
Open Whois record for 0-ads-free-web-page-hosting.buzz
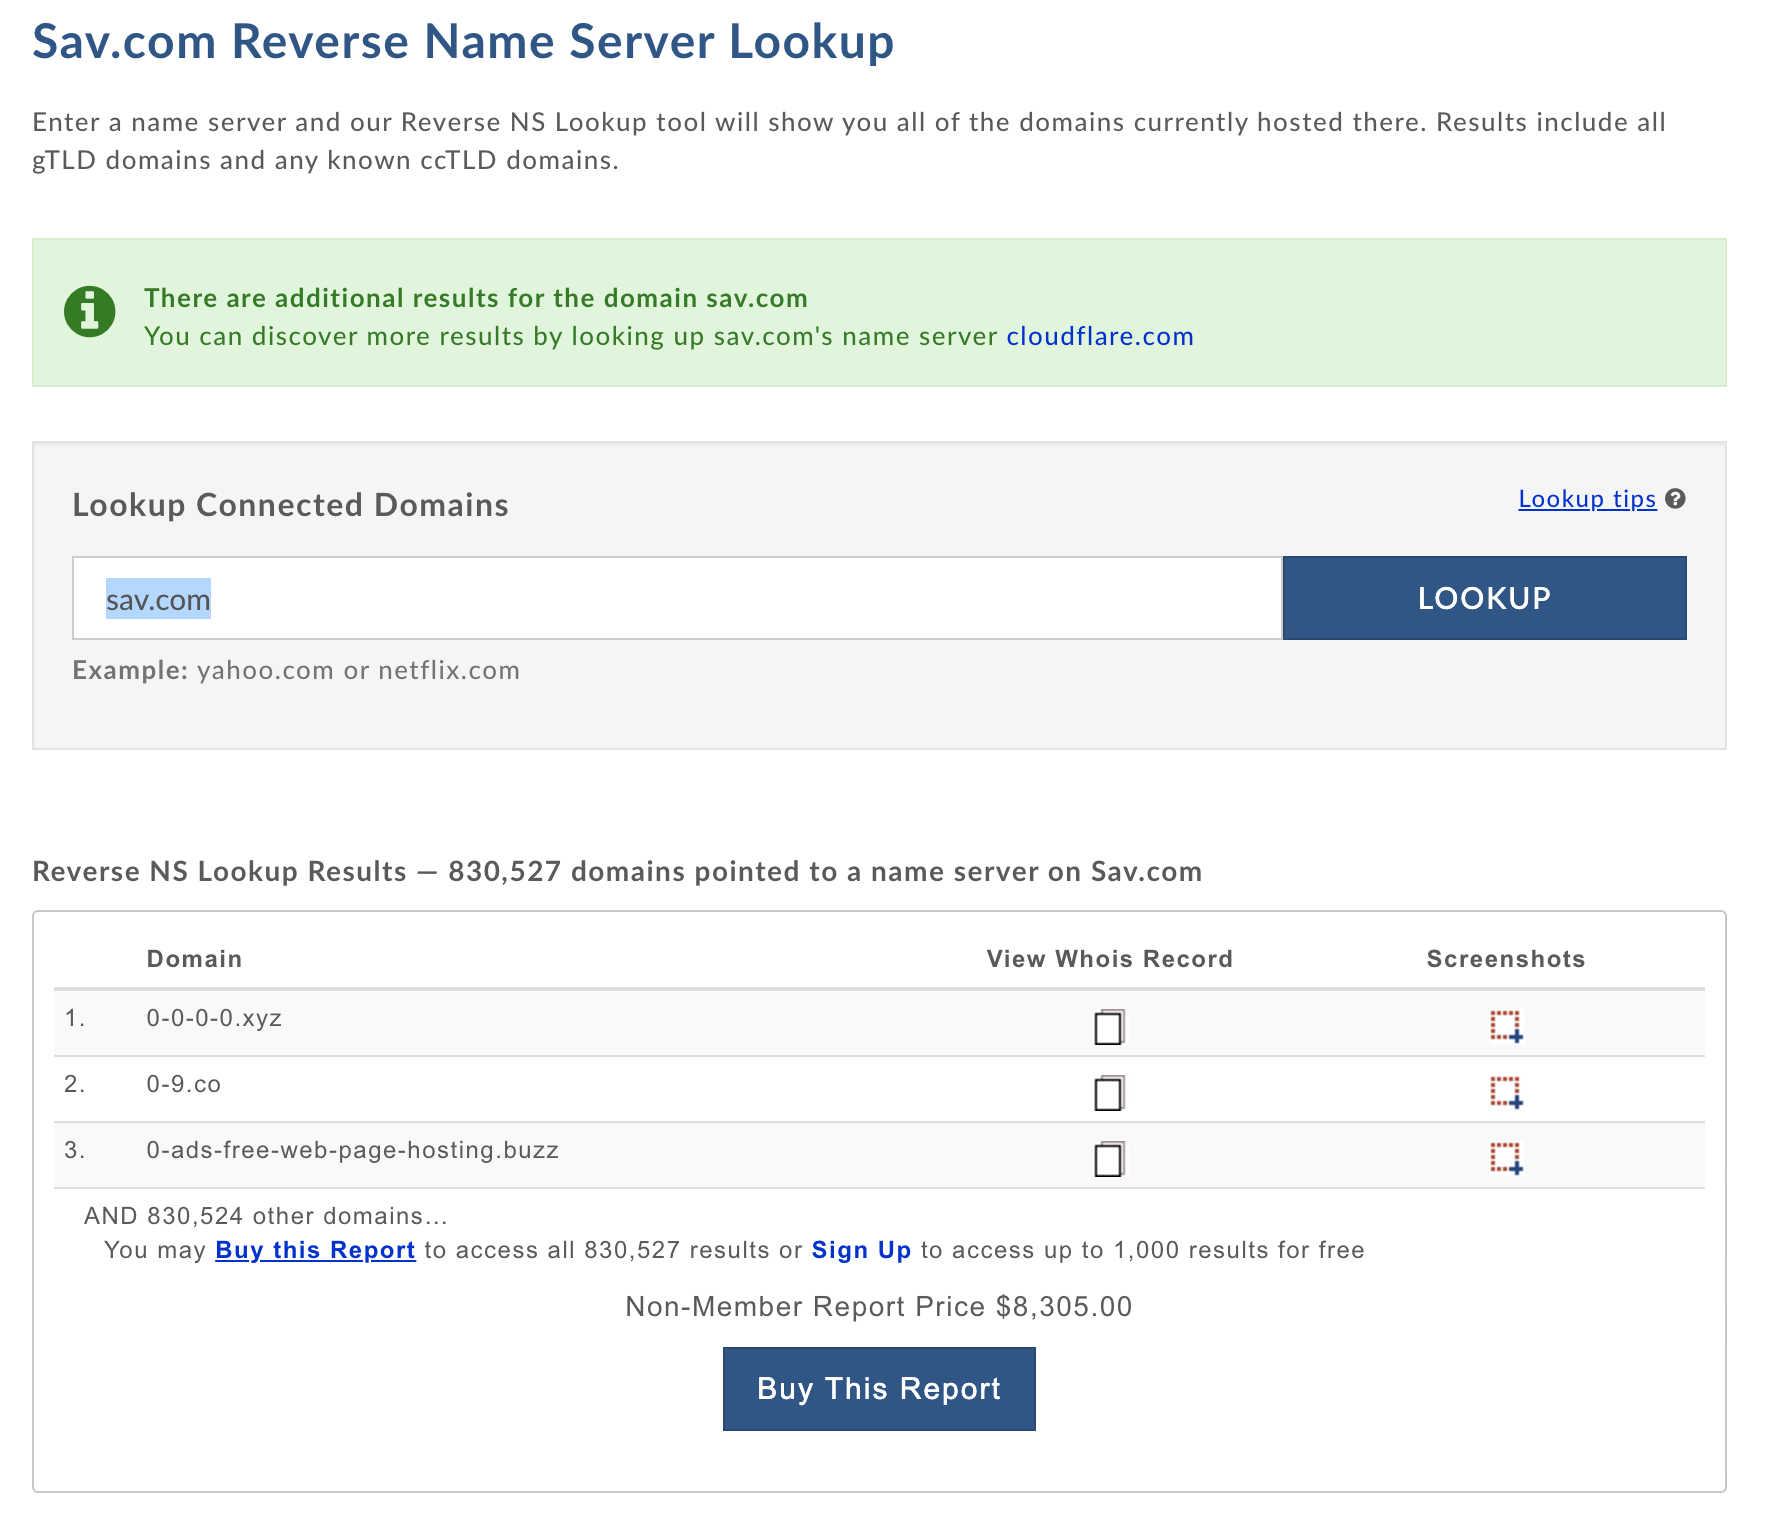click(x=1108, y=1158)
